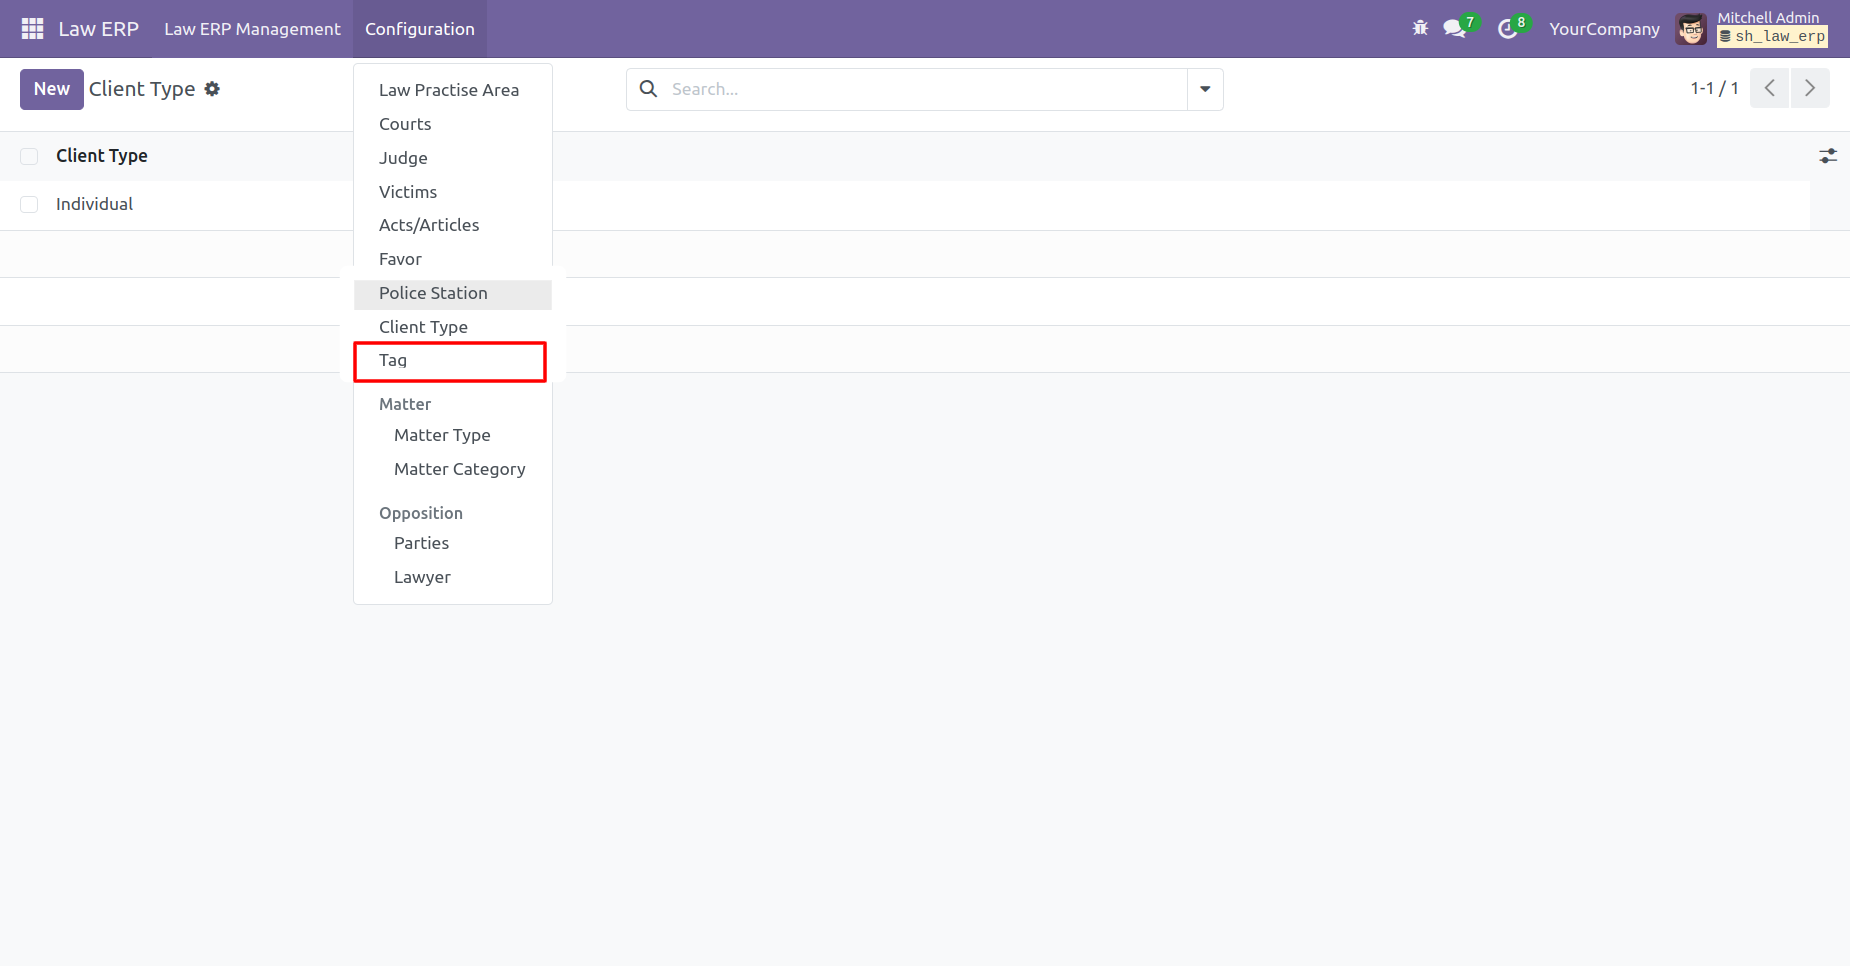This screenshot has width=1850, height=966.
Task: Click the debug bug icon
Action: click(x=1420, y=29)
